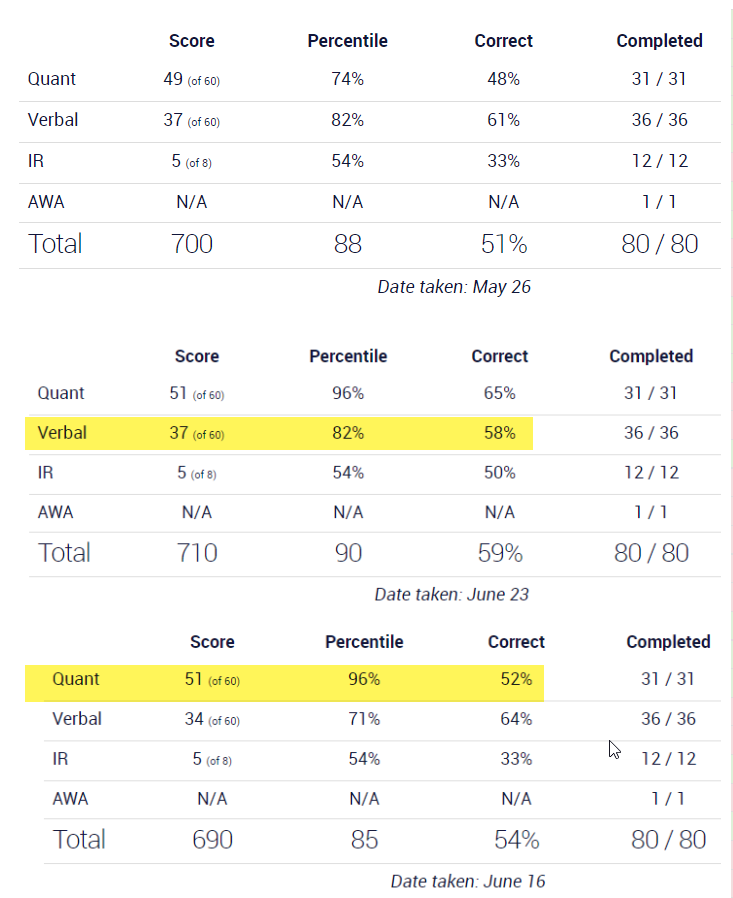Viewport: 733px width, 898px height.
Task: Select the "Date taken: June 16" caption
Action: point(468,881)
